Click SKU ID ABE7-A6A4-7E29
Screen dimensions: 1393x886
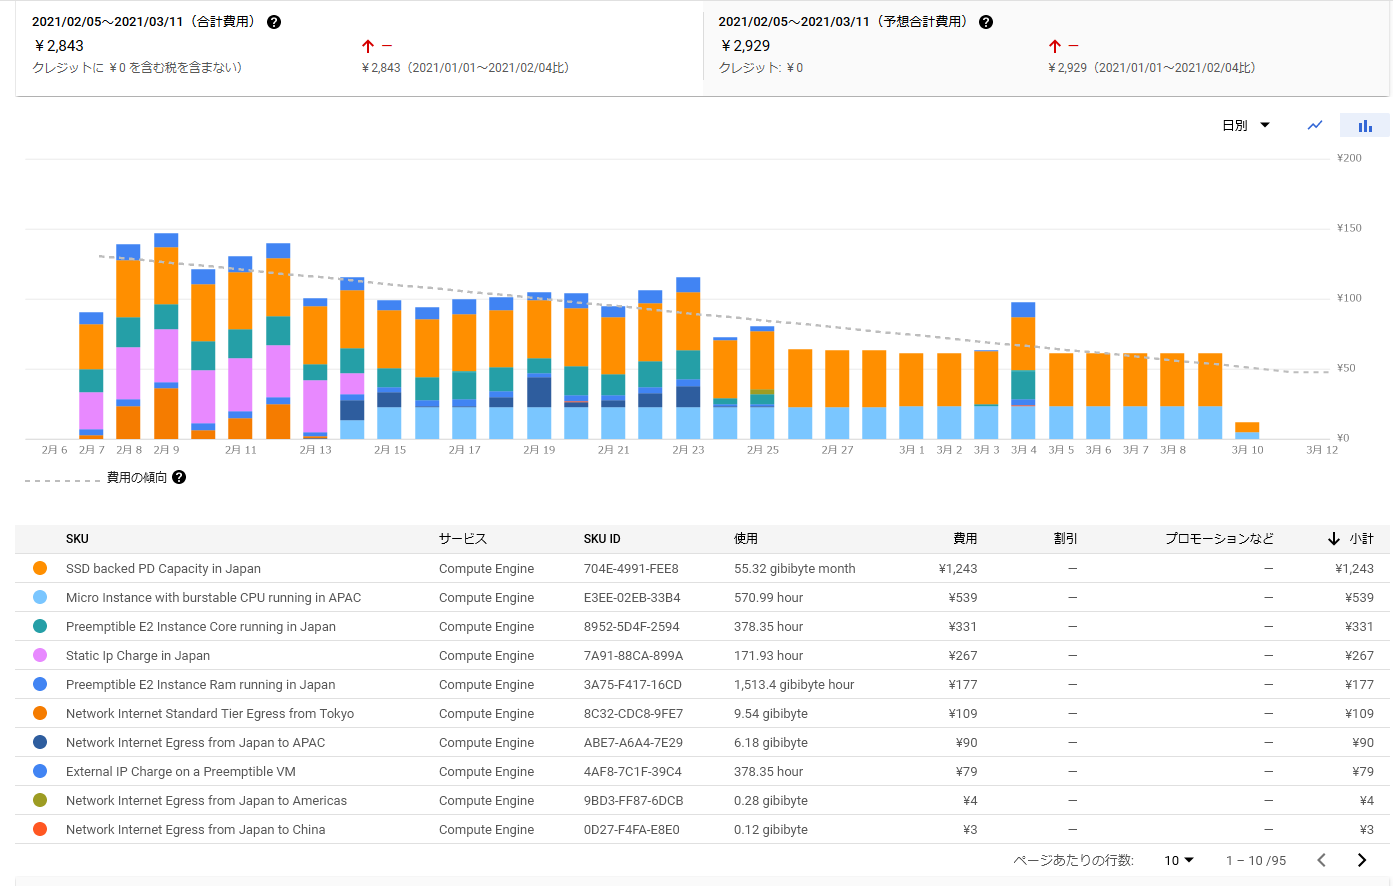(x=634, y=742)
